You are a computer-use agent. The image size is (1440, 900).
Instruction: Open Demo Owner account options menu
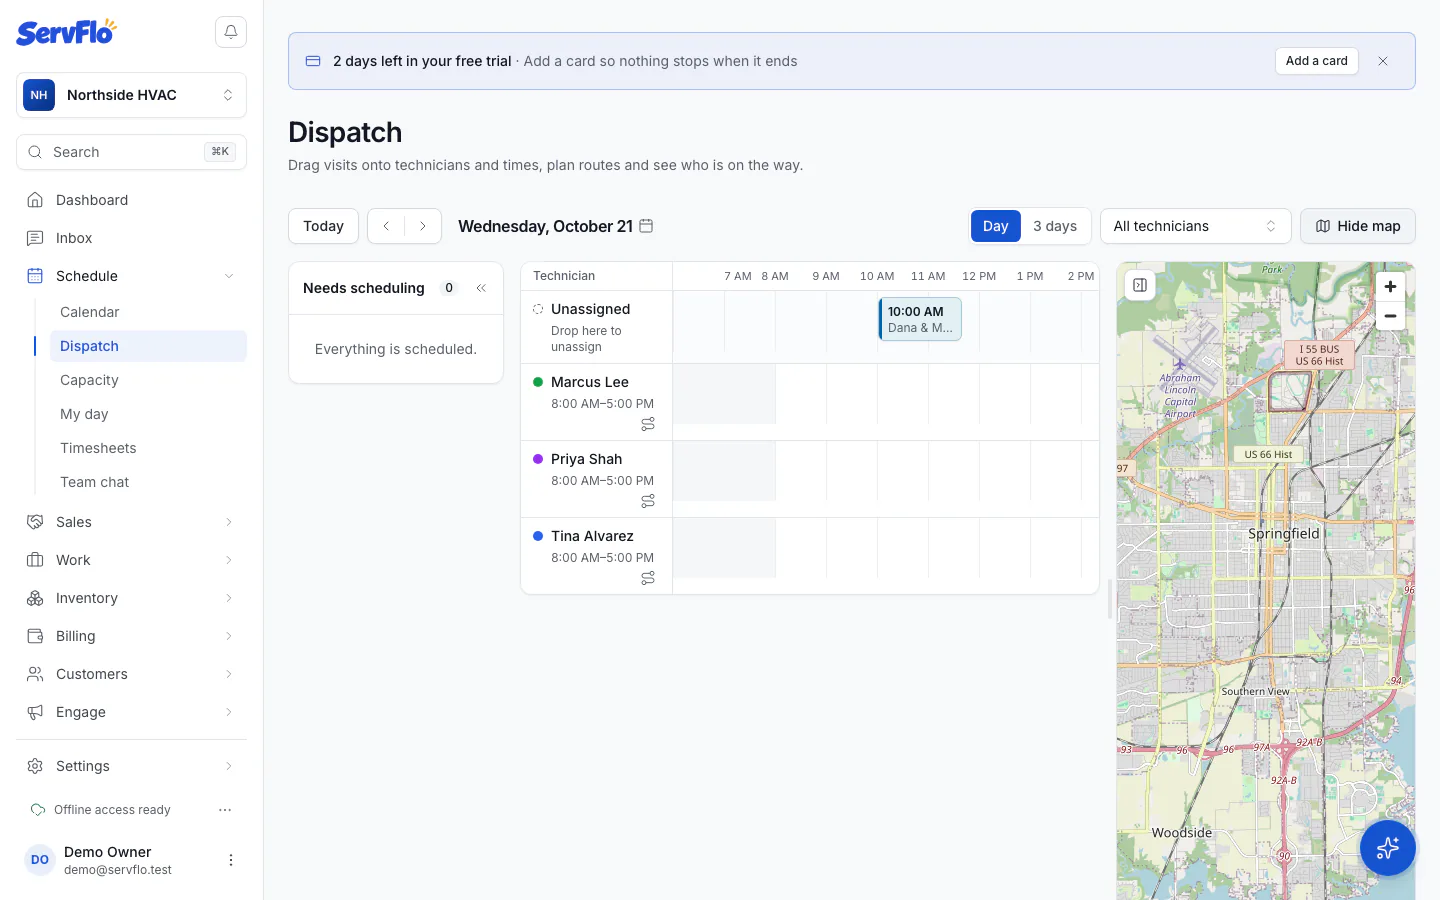(x=231, y=860)
